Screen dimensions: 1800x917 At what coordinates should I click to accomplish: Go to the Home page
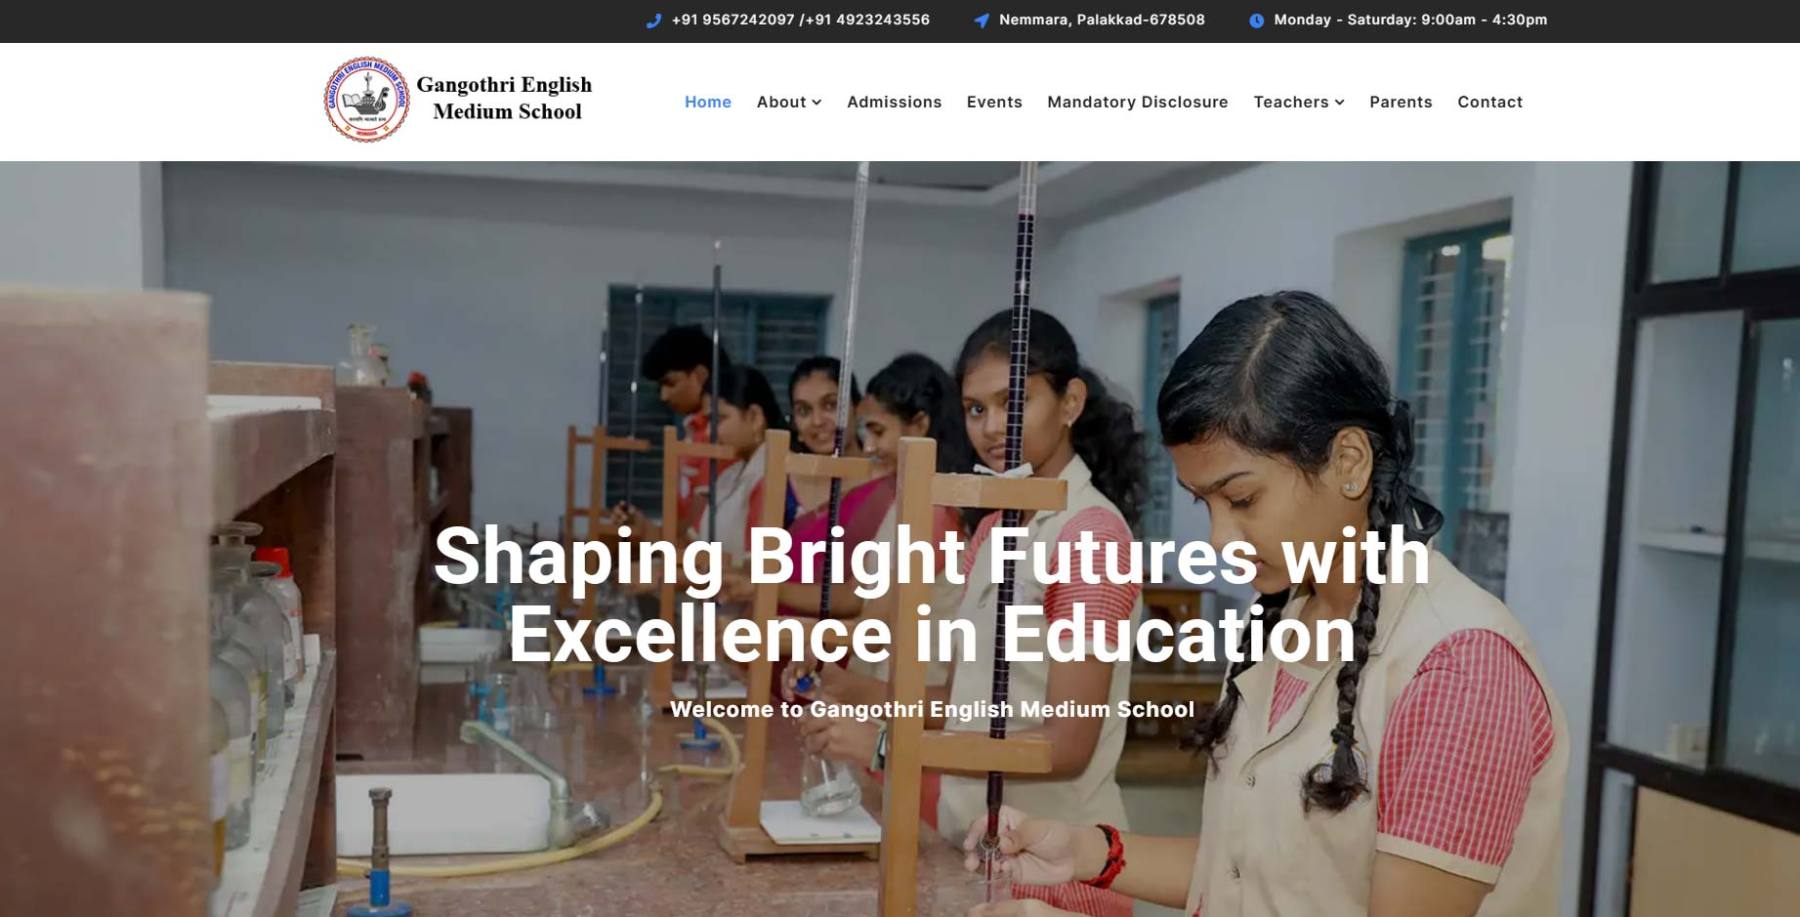point(708,102)
